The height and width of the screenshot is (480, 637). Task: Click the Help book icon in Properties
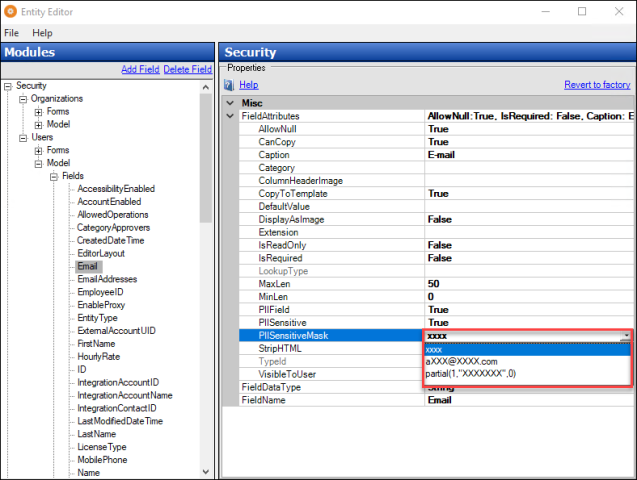[229, 85]
